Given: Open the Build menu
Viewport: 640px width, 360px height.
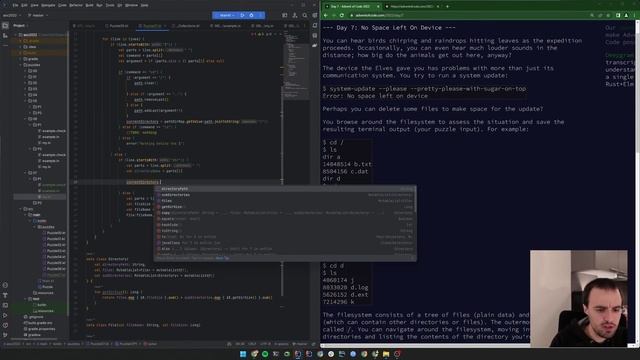Looking at the screenshot, I should [89, 5].
